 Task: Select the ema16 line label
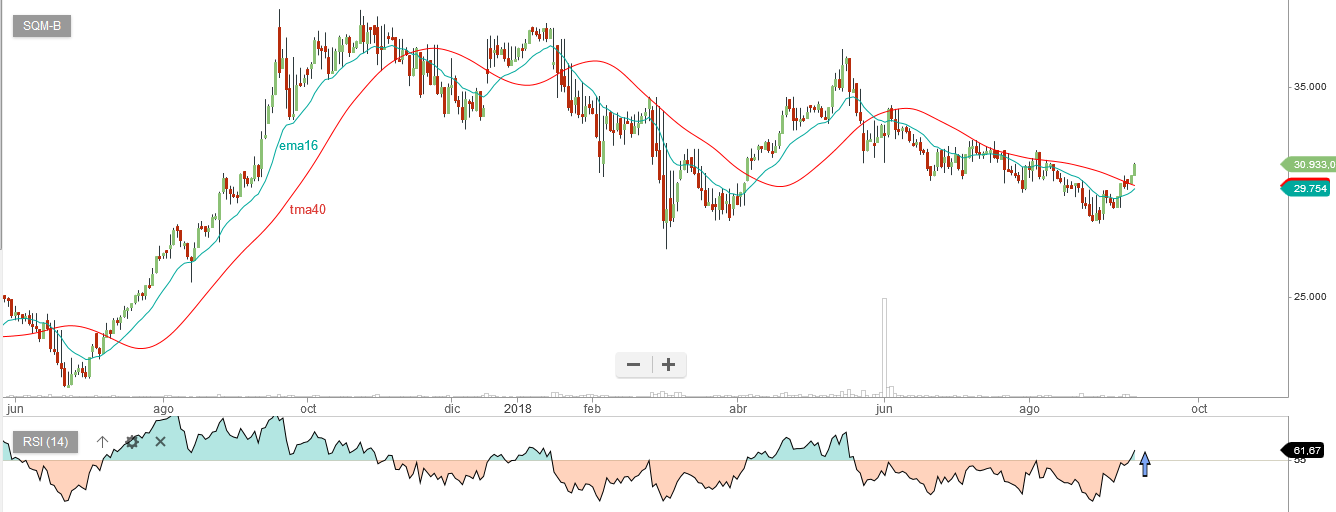point(298,146)
